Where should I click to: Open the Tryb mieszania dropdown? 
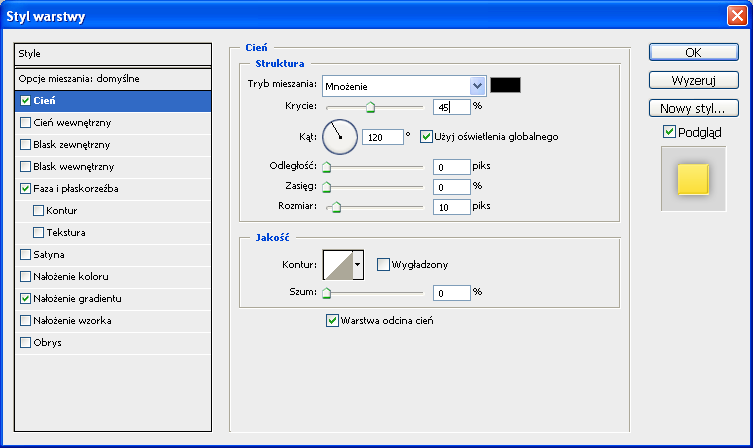[477, 85]
